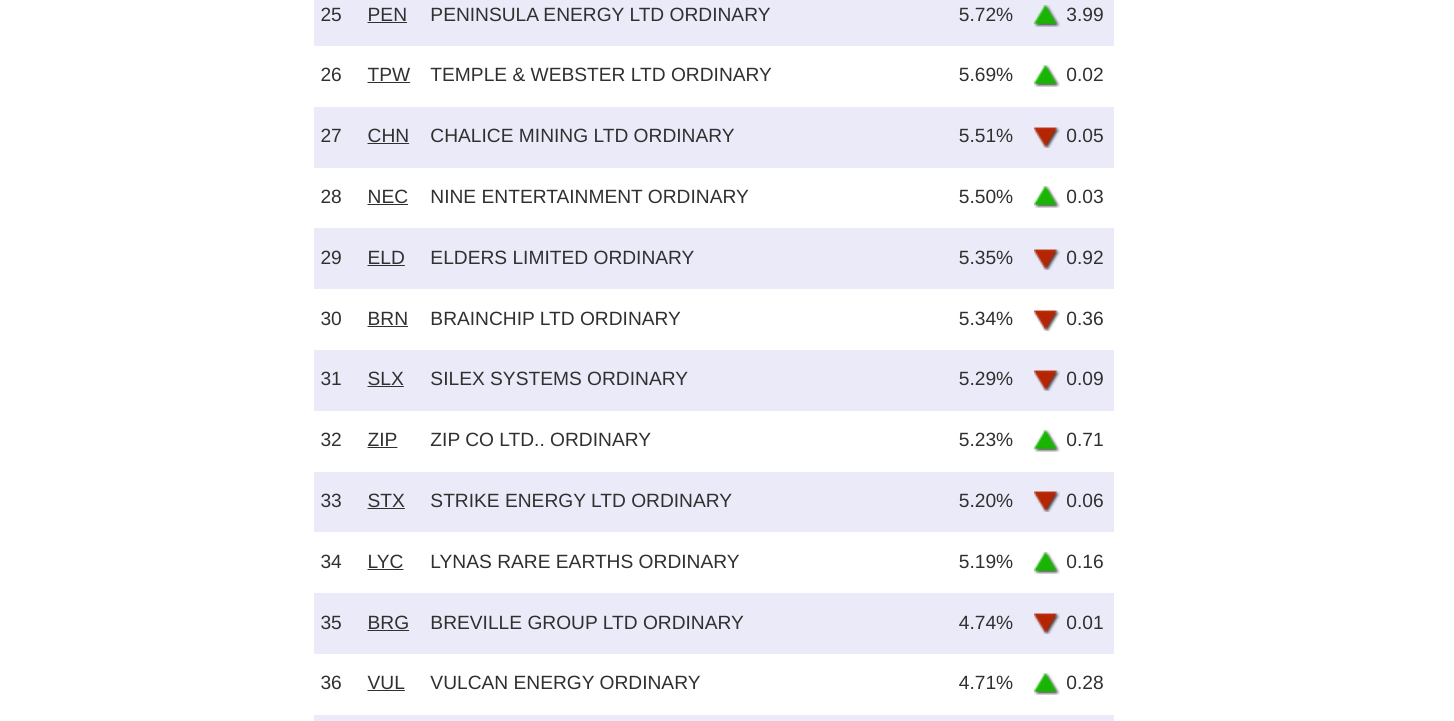
Task: Click change value 0.02 in TPW row
Action: 1085,75
